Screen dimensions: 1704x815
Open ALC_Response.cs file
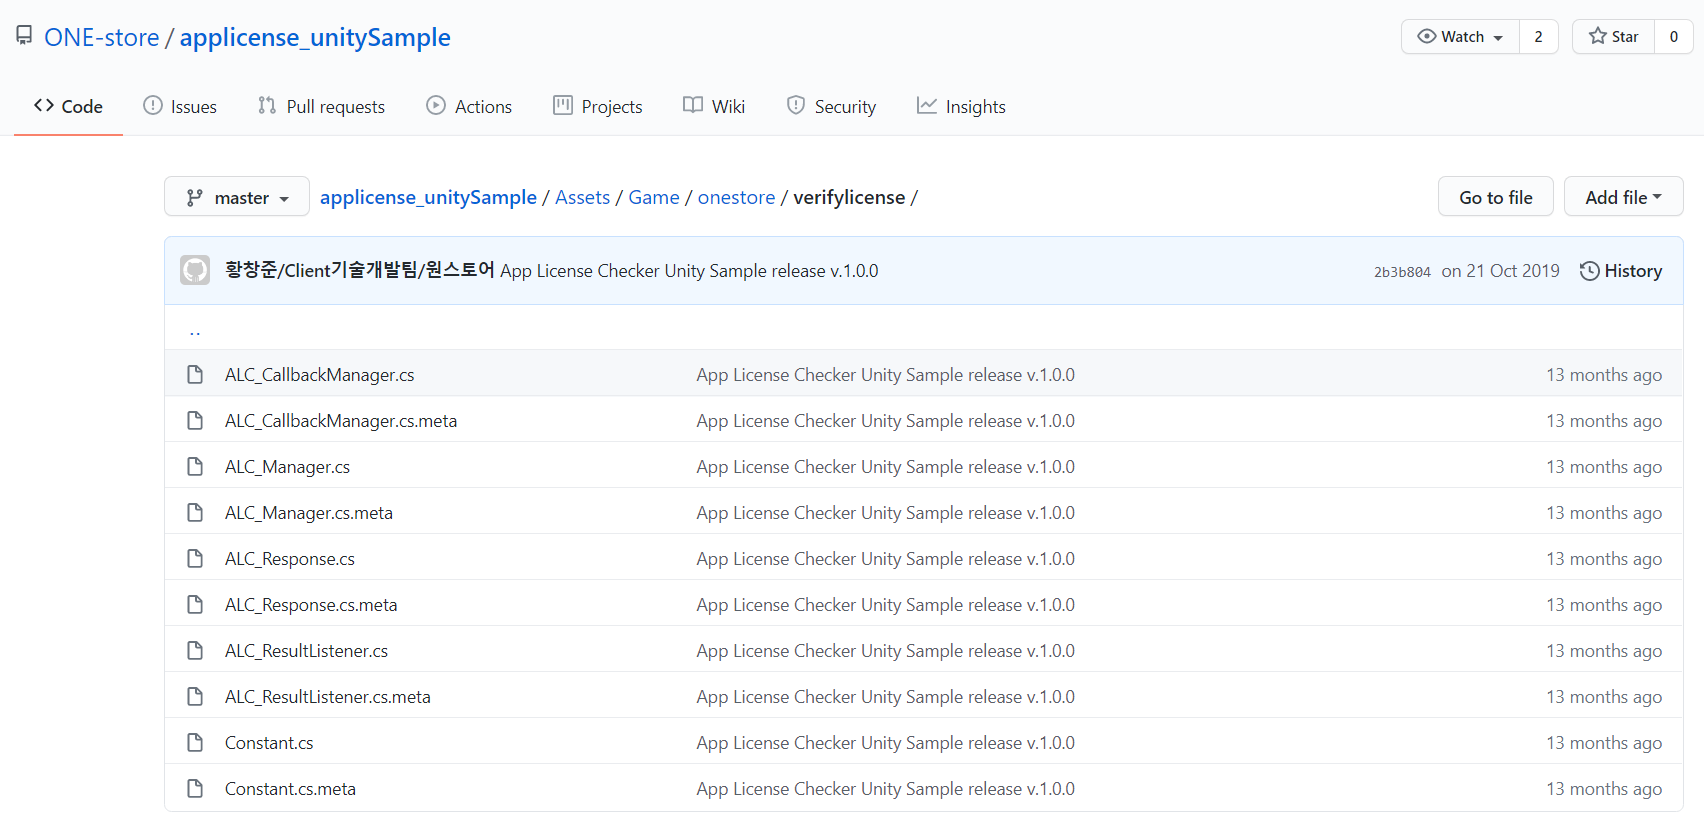coord(290,559)
